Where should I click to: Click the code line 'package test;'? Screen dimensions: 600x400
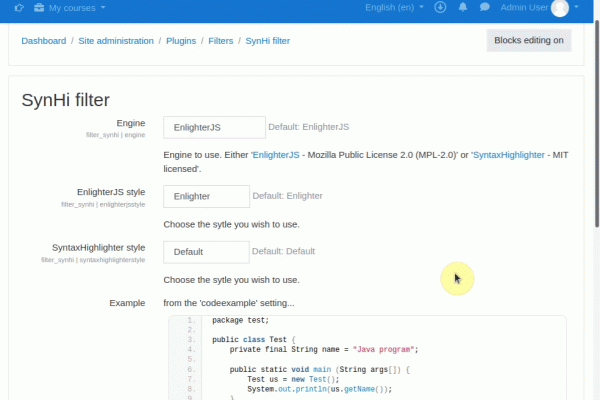tap(241, 320)
